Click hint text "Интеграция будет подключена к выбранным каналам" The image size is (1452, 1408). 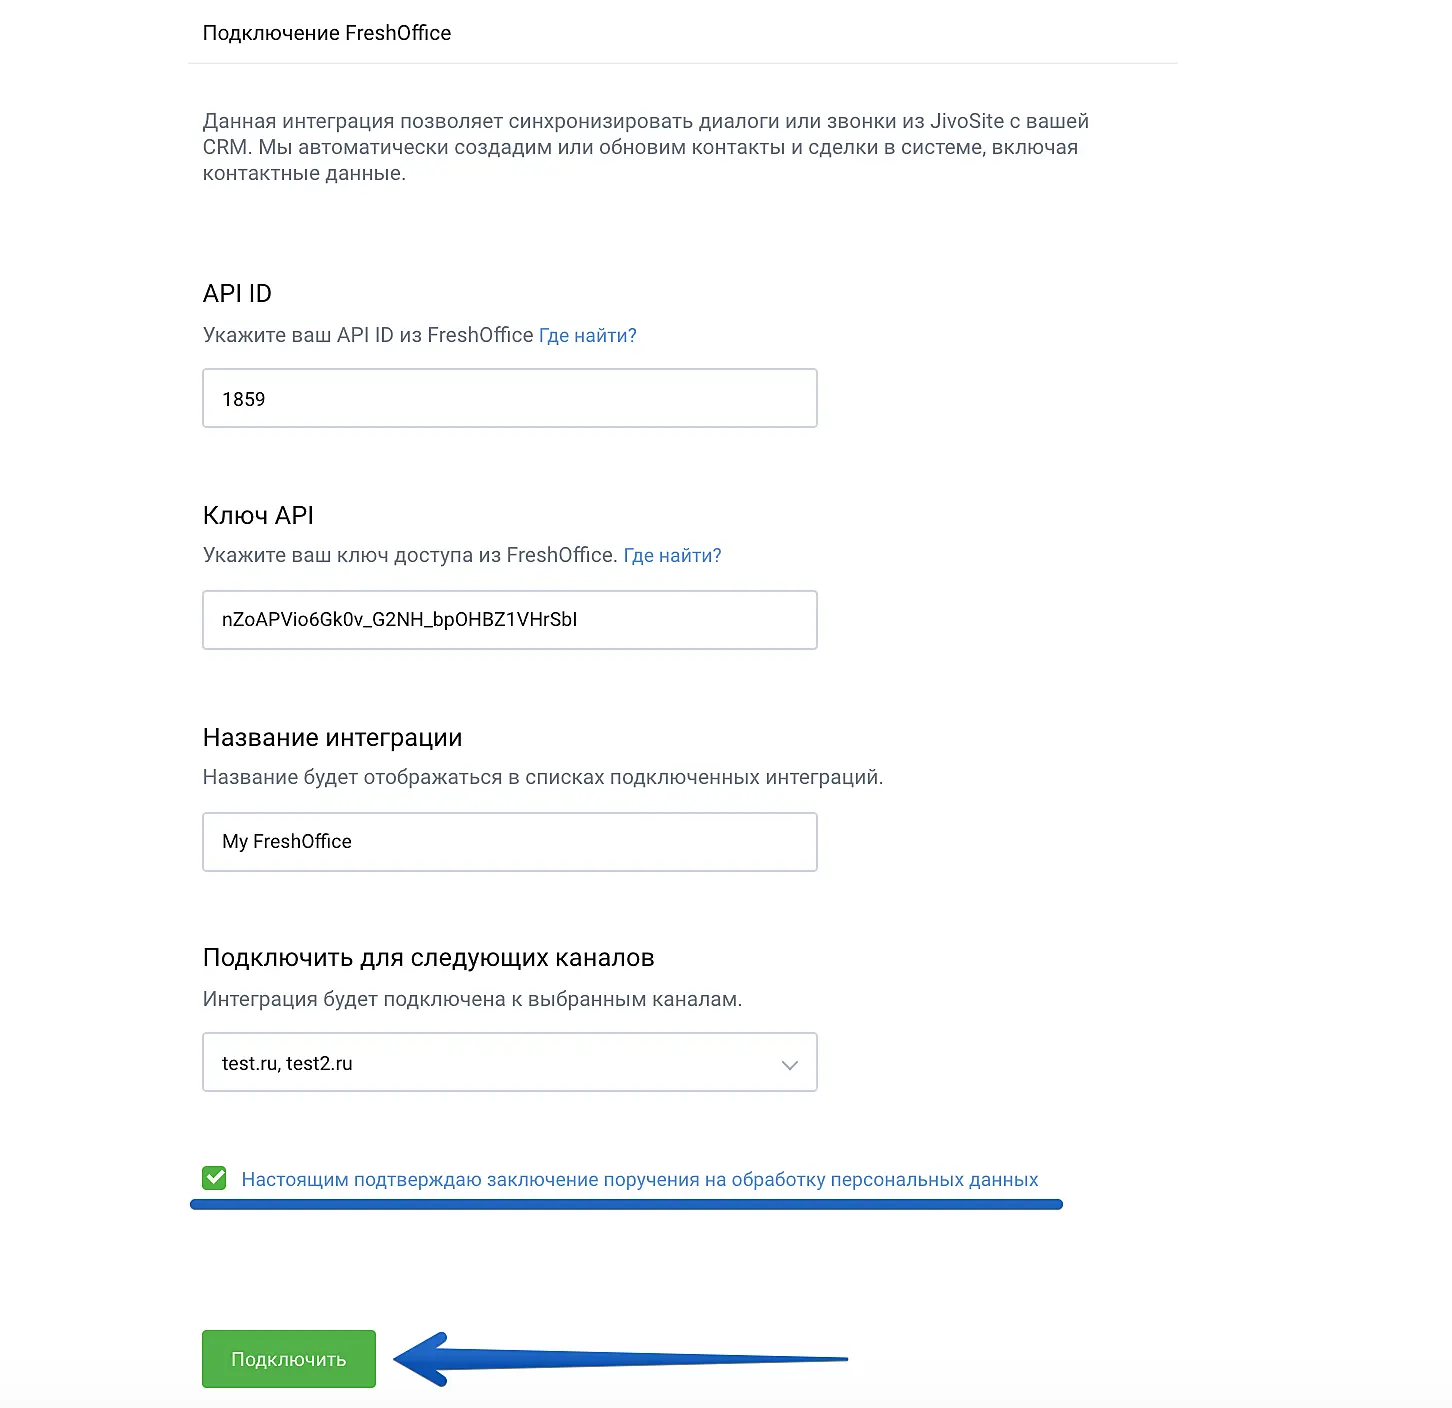click(x=472, y=999)
